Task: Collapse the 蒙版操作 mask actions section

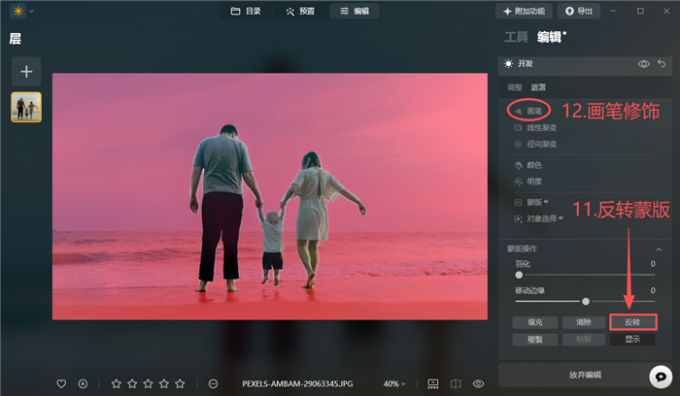Action: (x=659, y=249)
